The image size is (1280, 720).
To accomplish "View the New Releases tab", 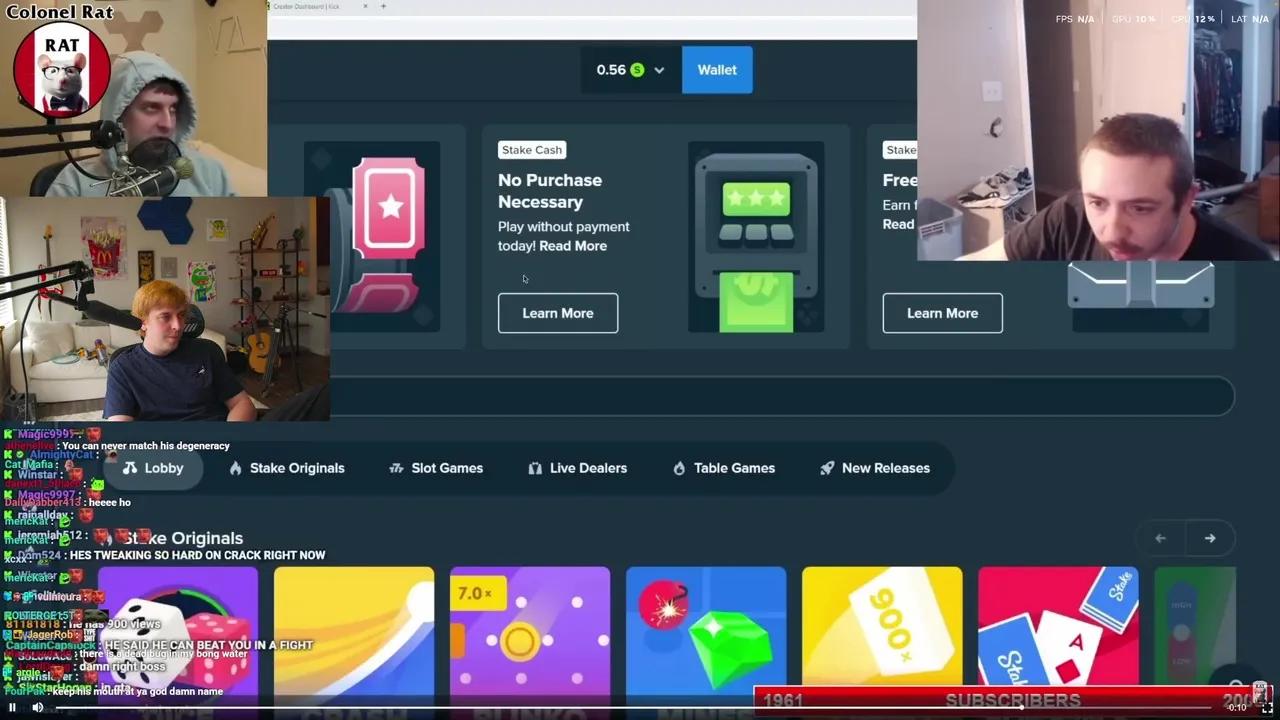I will tap(875, 468).
